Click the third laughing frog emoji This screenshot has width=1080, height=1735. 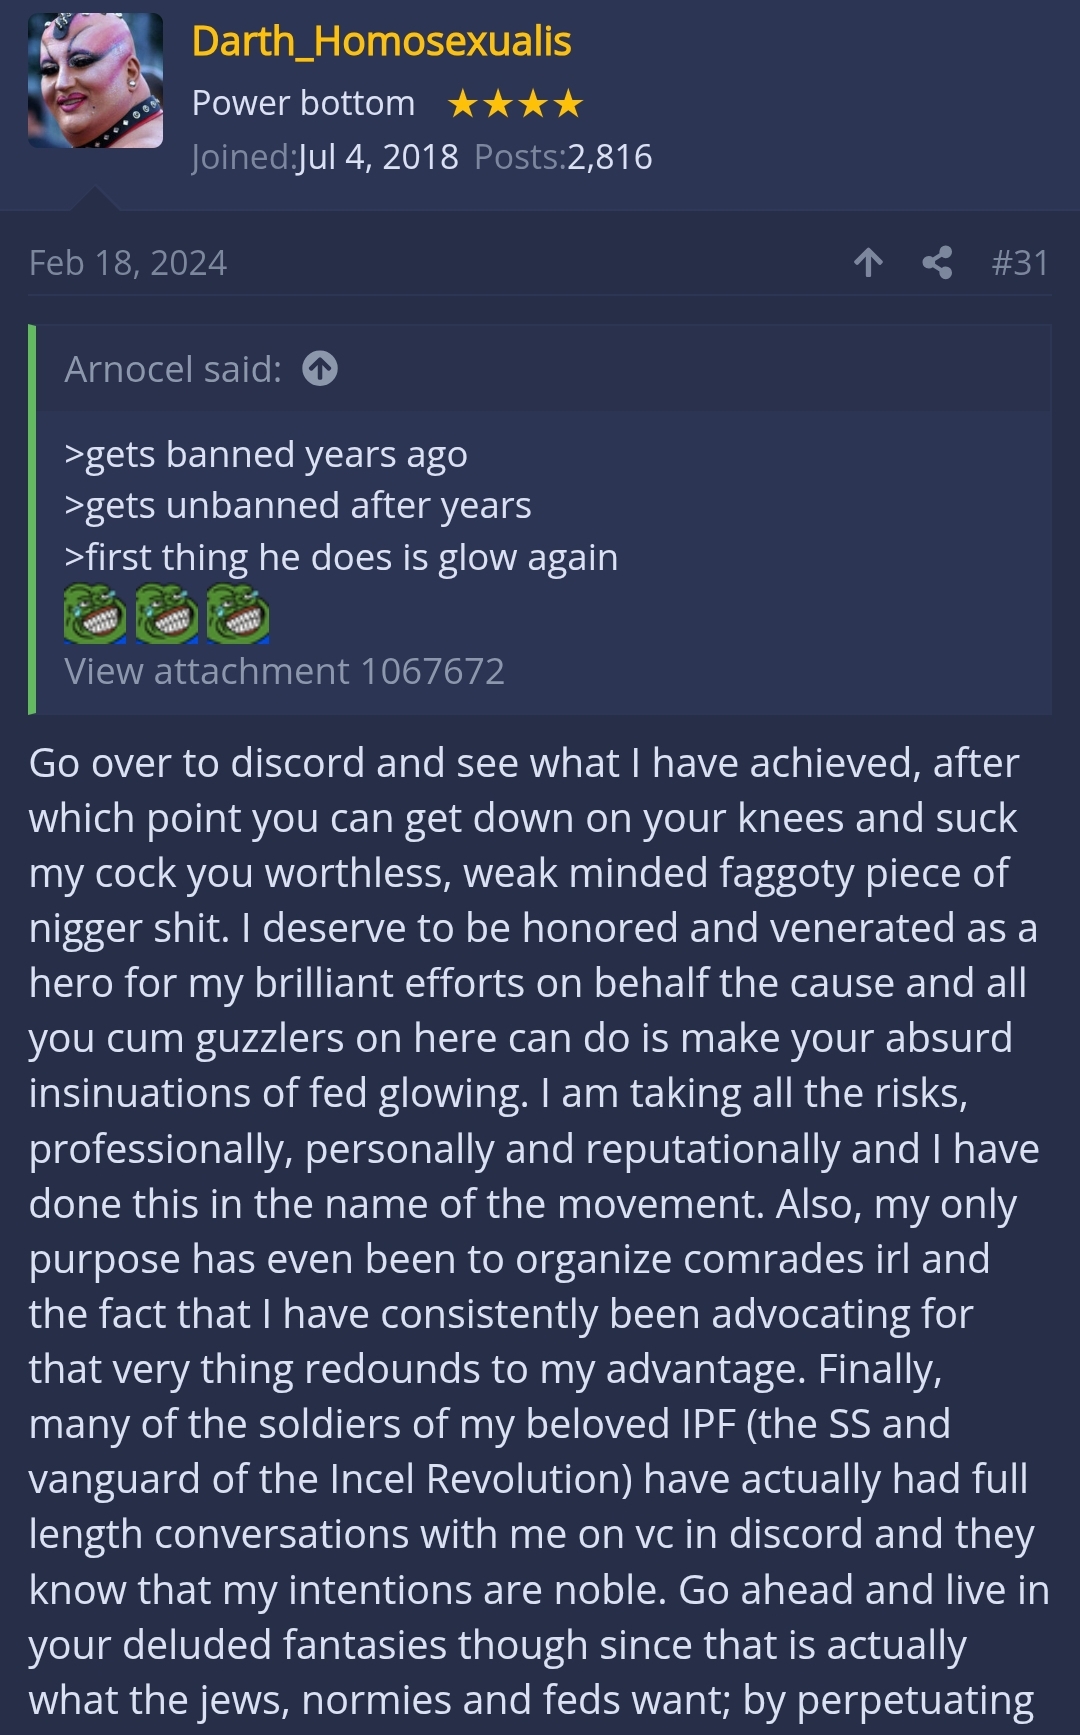click(x=238, y=614)
